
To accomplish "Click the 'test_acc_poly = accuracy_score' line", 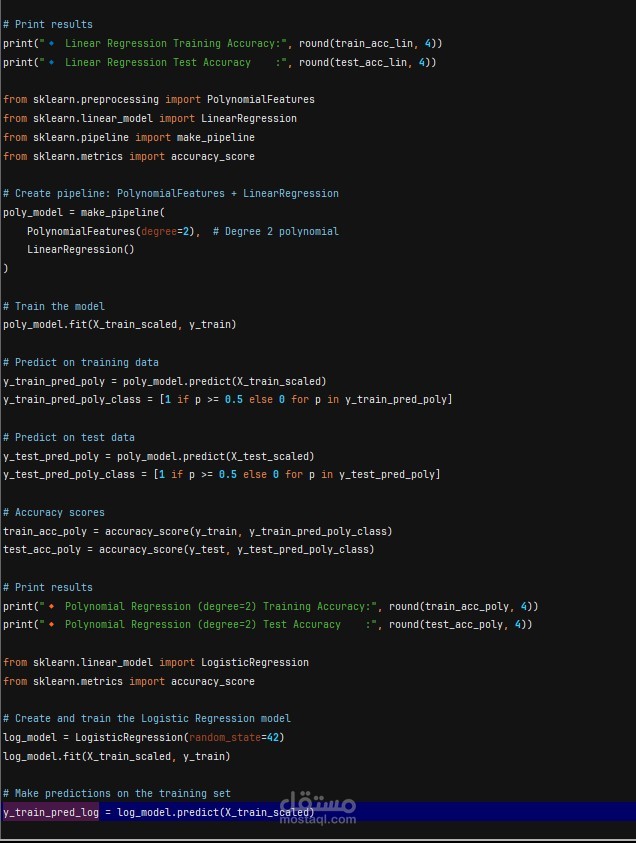I will click(189, 549).
